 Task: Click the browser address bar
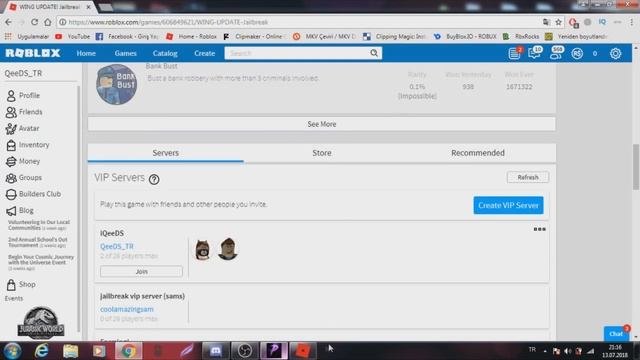pos(302,22)
